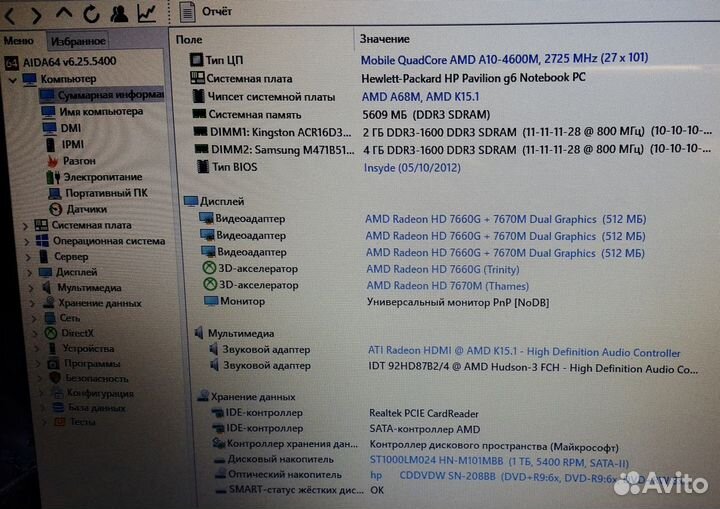720x509 pixels.
Task: Select the Дисплей section header in the report
Action: (x=214, y=201)
